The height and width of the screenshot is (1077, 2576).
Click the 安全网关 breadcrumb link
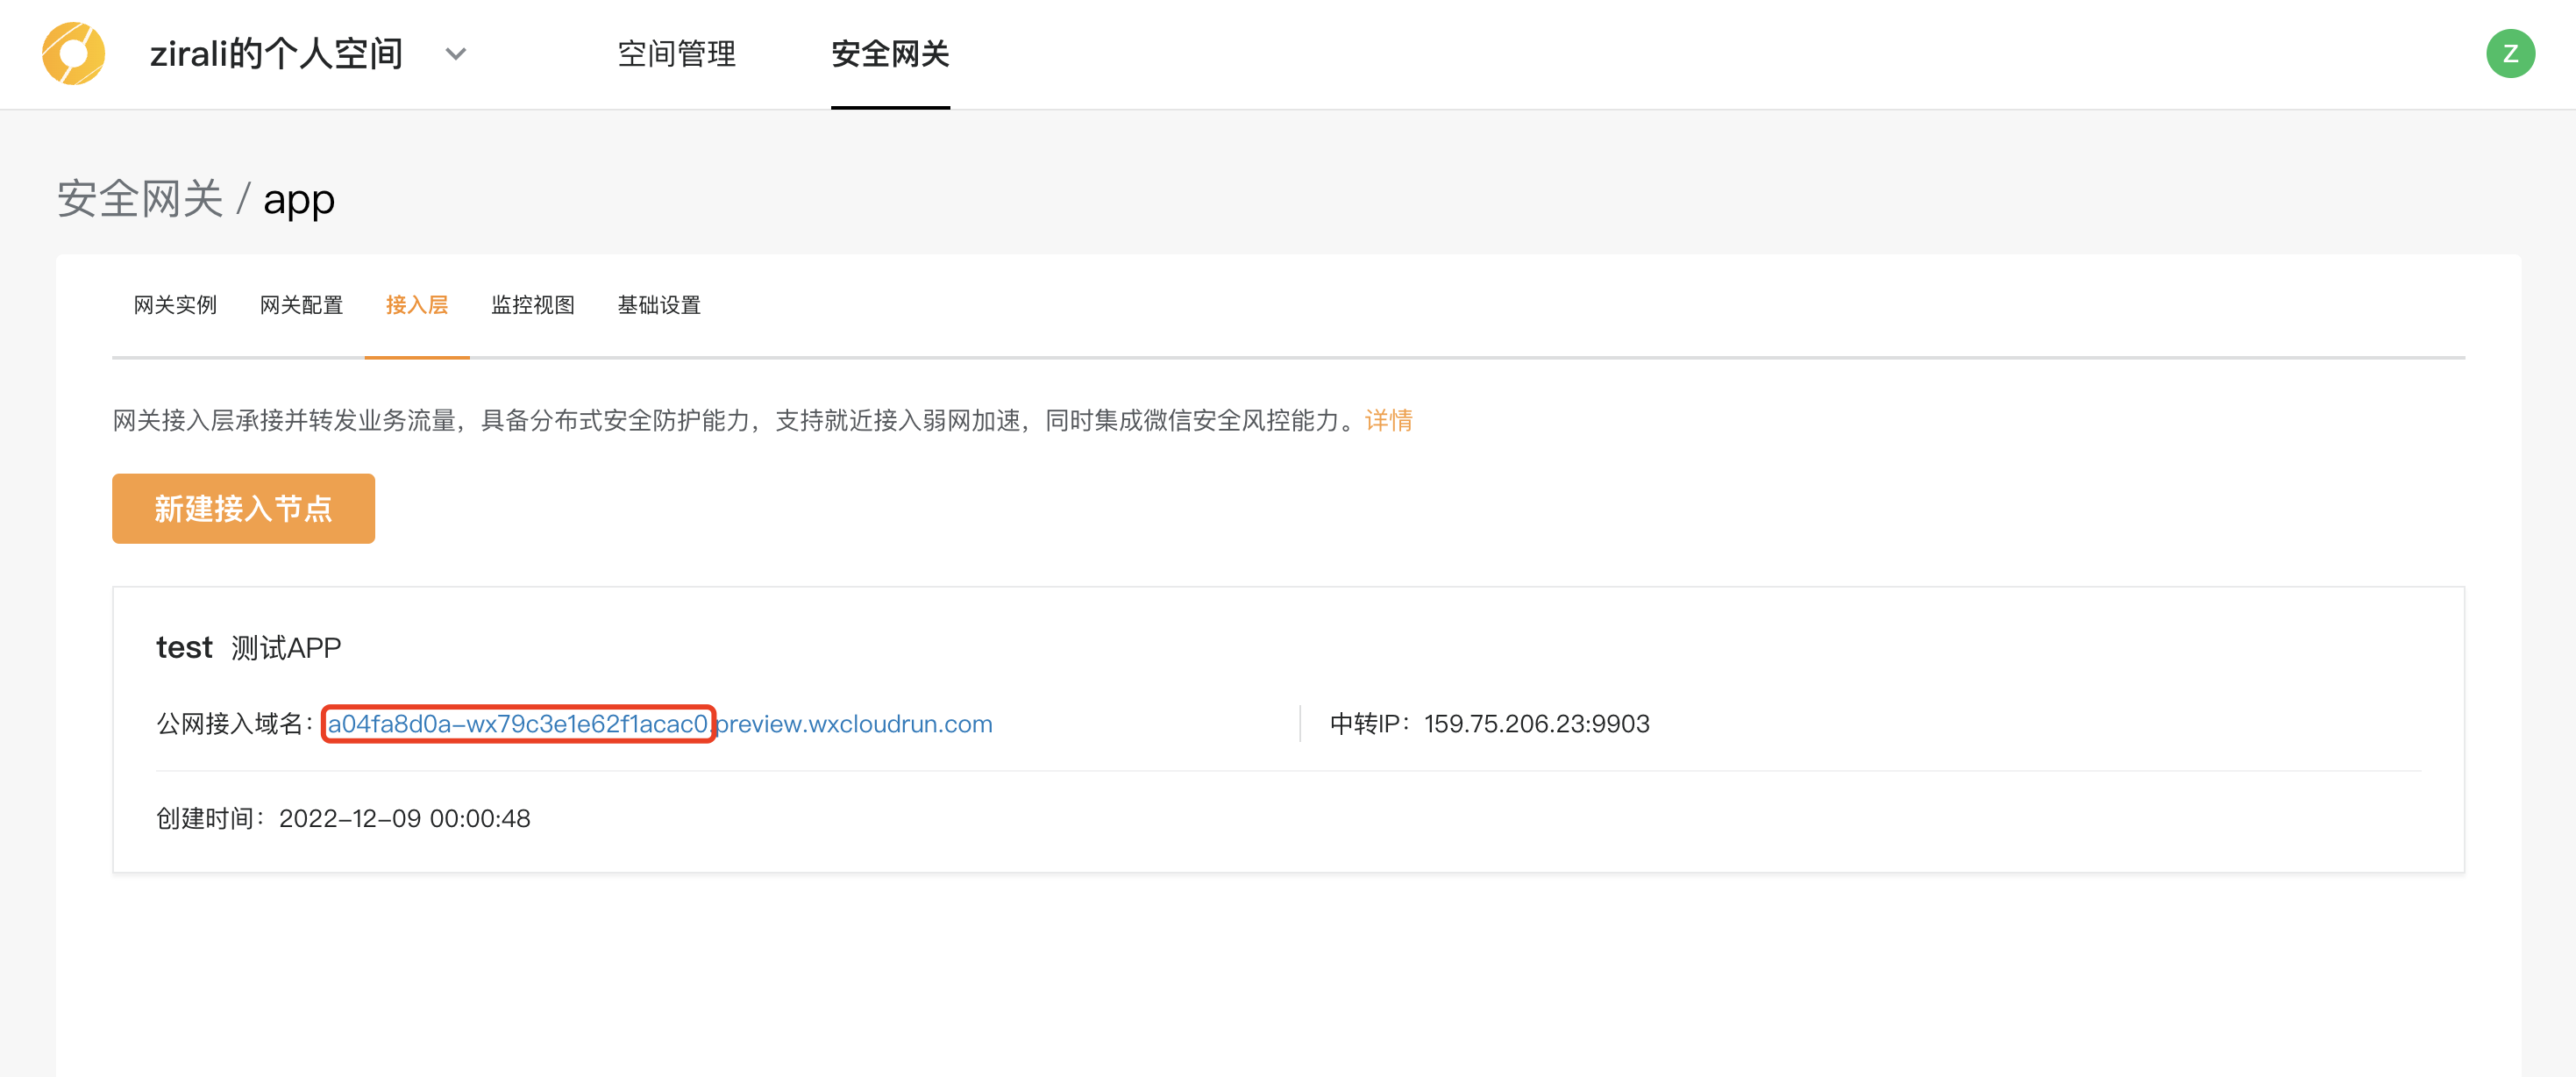[140, 199]
